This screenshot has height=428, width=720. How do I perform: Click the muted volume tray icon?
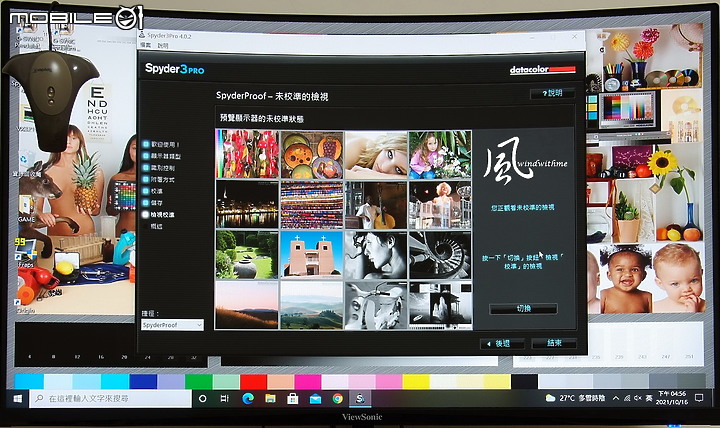coord(637,398)
